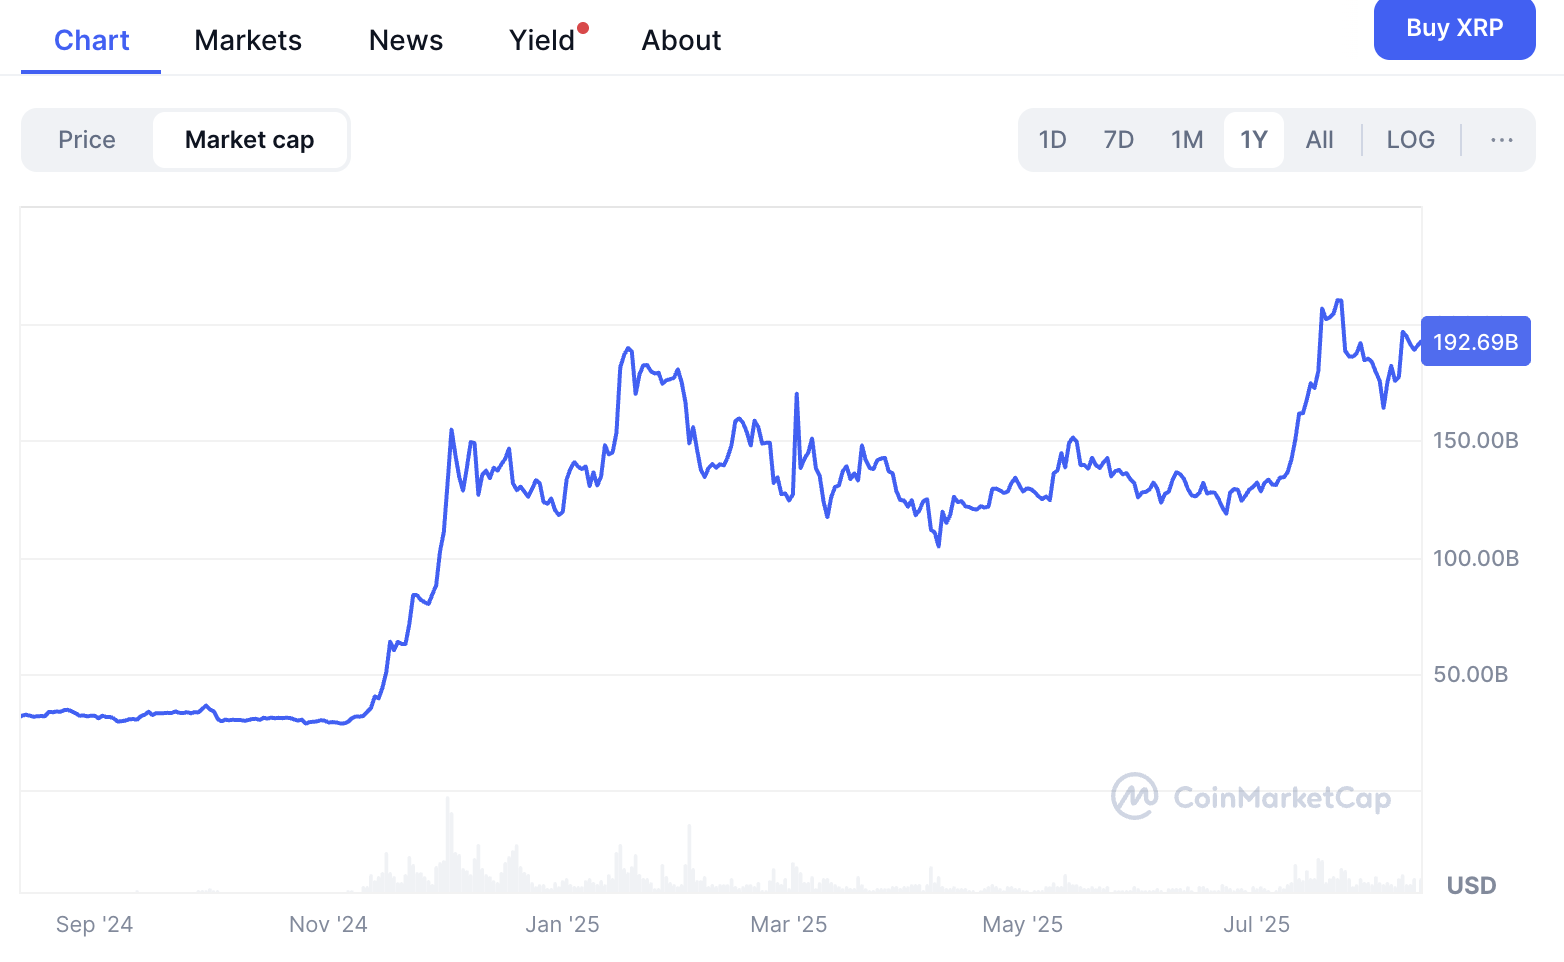Image resolution: width=1564 pixels, height=962 pixels.
Task: Click the Buy XRP button
Action: (x=1454, y=30)
